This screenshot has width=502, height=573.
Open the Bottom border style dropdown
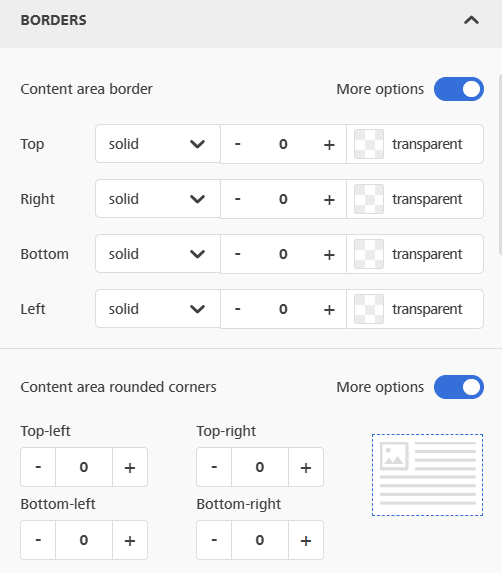click(158, 254)
